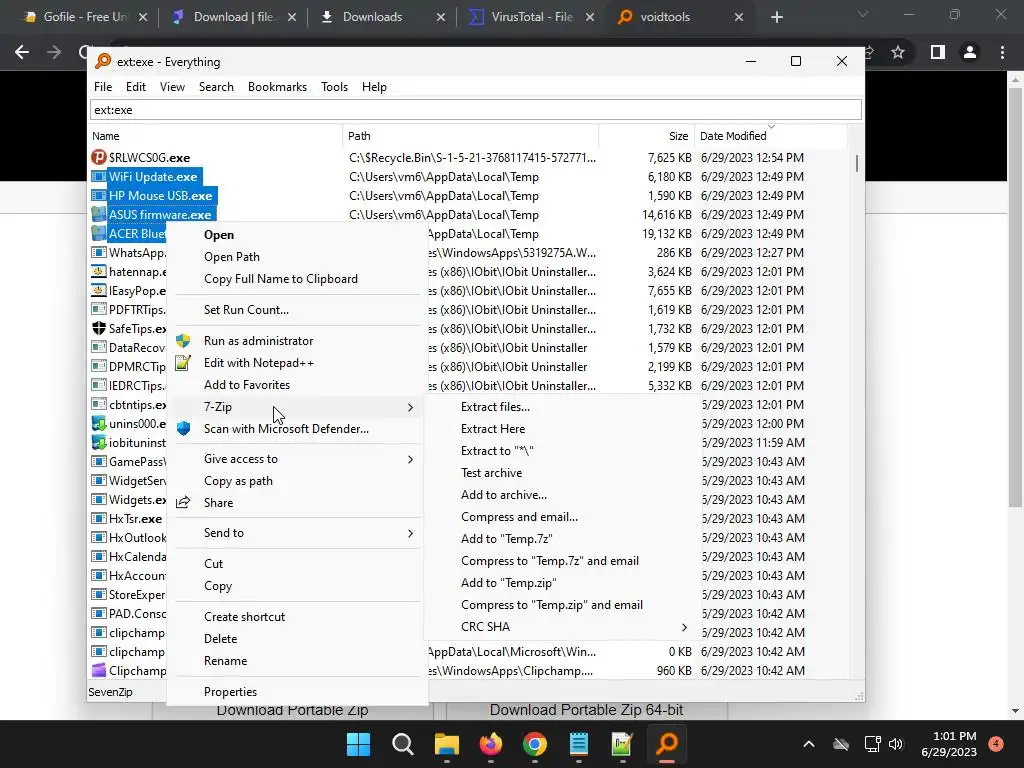Expand the Send to submenu
Viewport: 1024px width, 768px height.
410,533
